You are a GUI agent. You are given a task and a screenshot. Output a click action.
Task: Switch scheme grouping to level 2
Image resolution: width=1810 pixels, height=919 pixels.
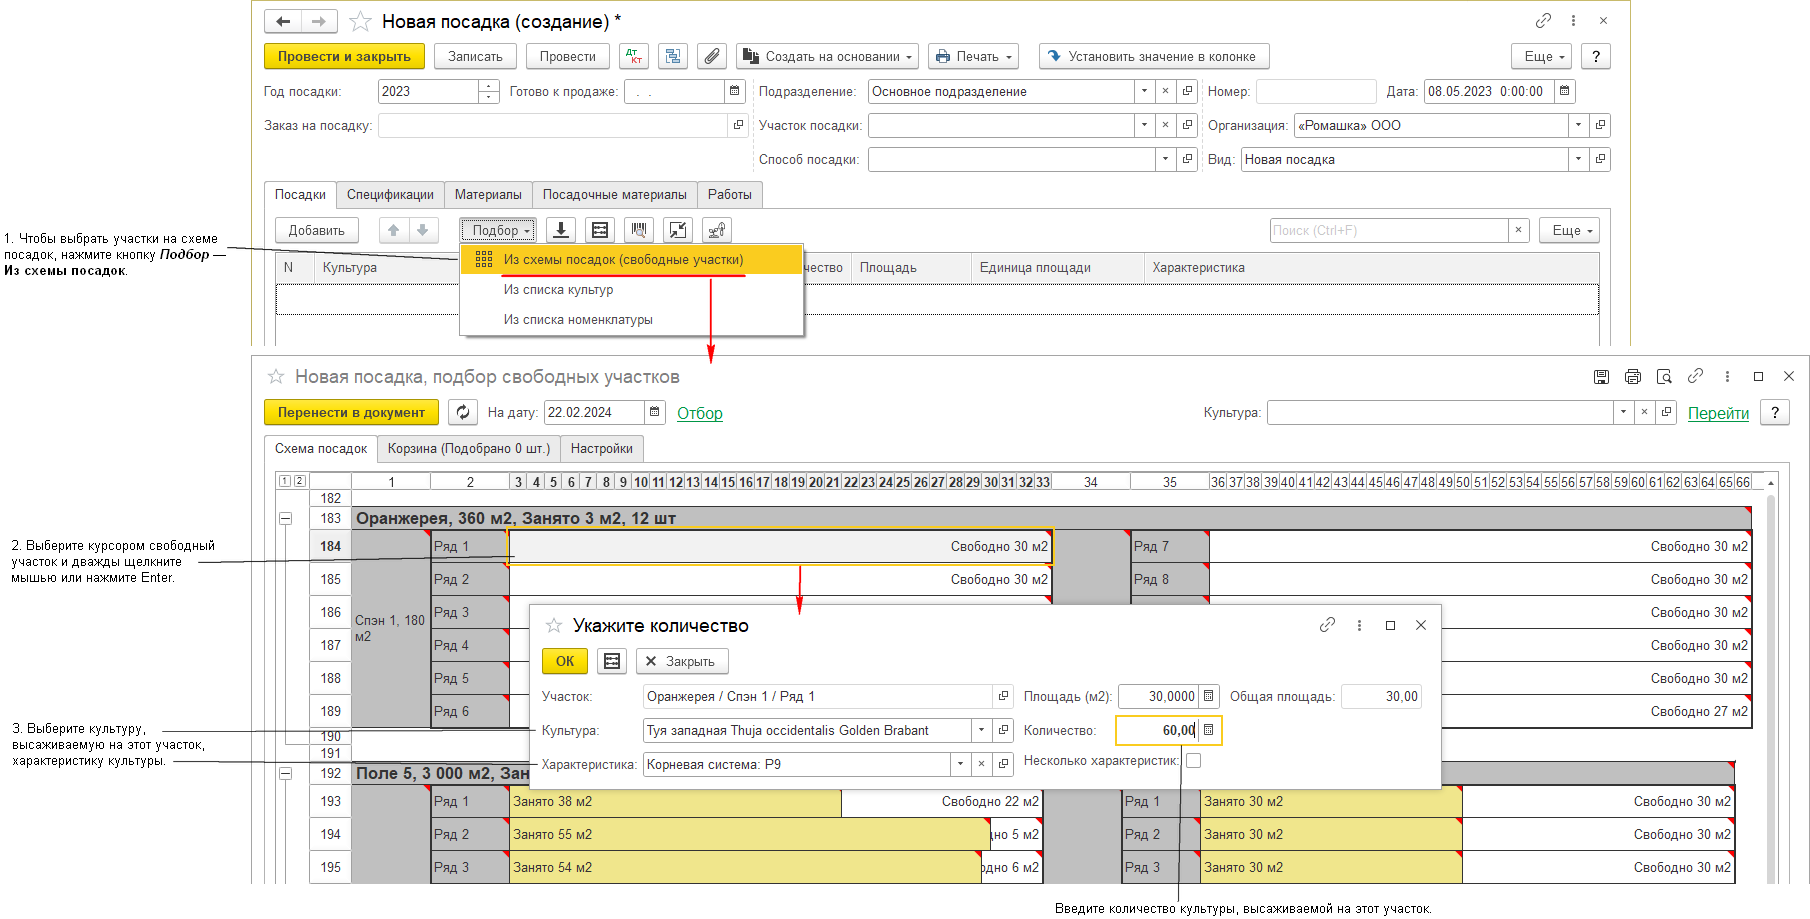[x=299, y=481]
